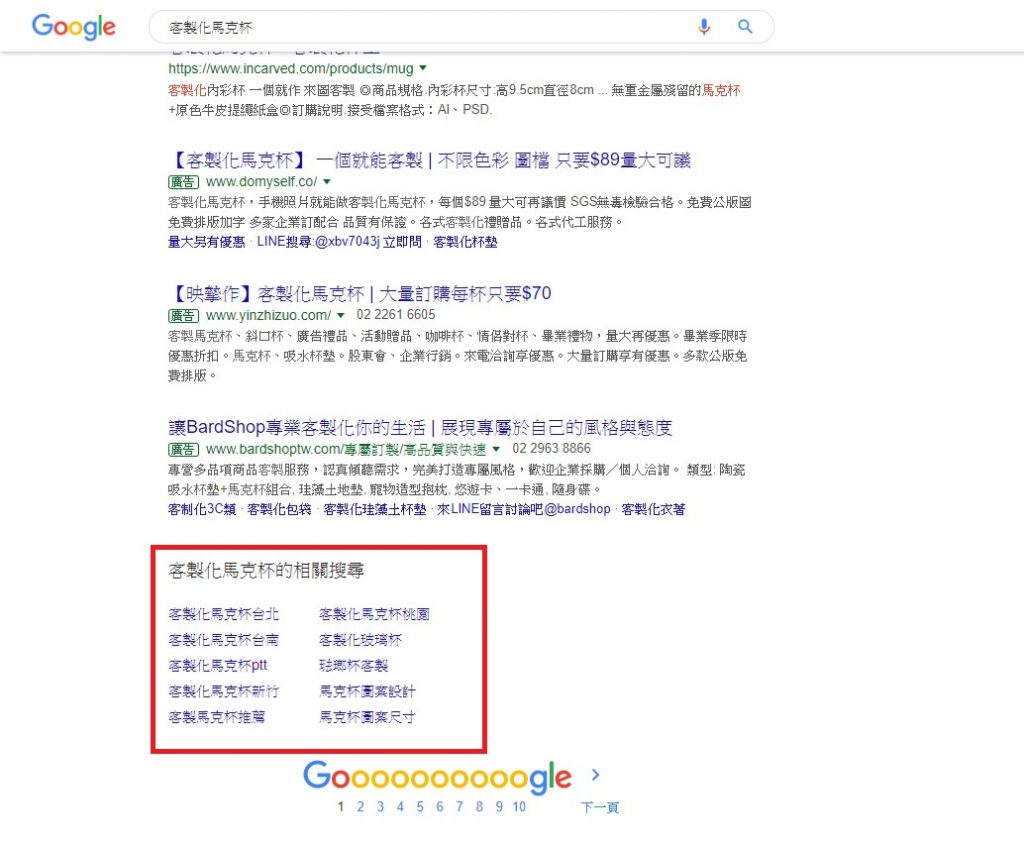Click the https://www.incarved.com/products/mug URL

point(291,69)
